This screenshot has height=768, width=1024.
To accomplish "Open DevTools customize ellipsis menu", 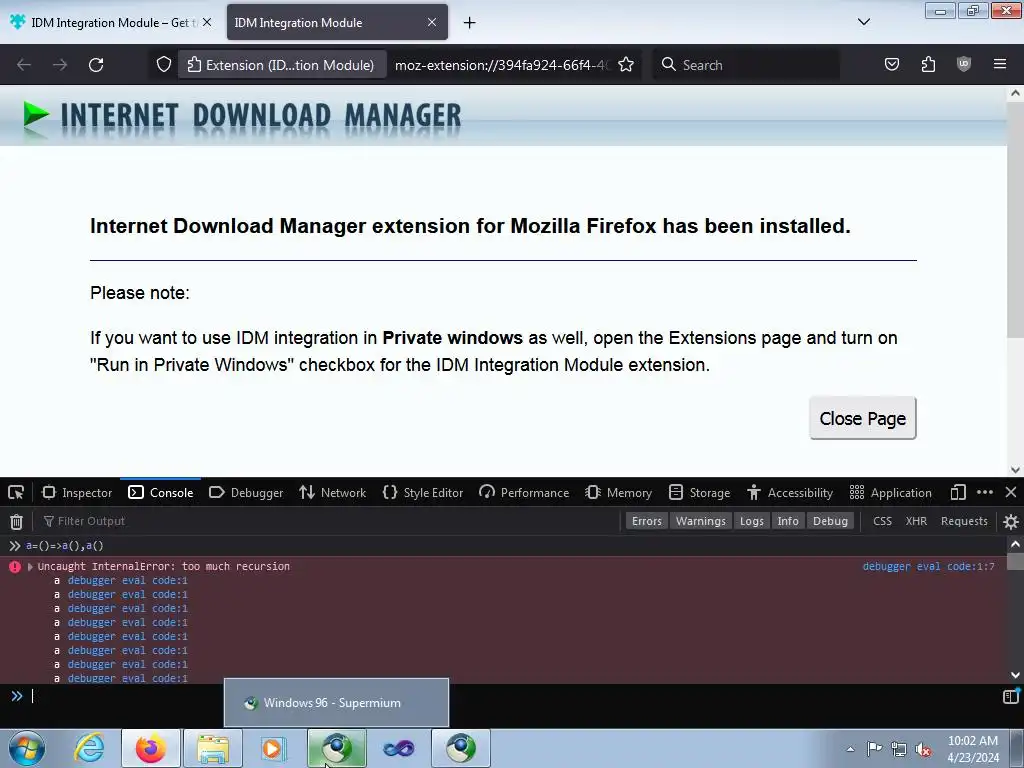I will [x=985, y=492].
